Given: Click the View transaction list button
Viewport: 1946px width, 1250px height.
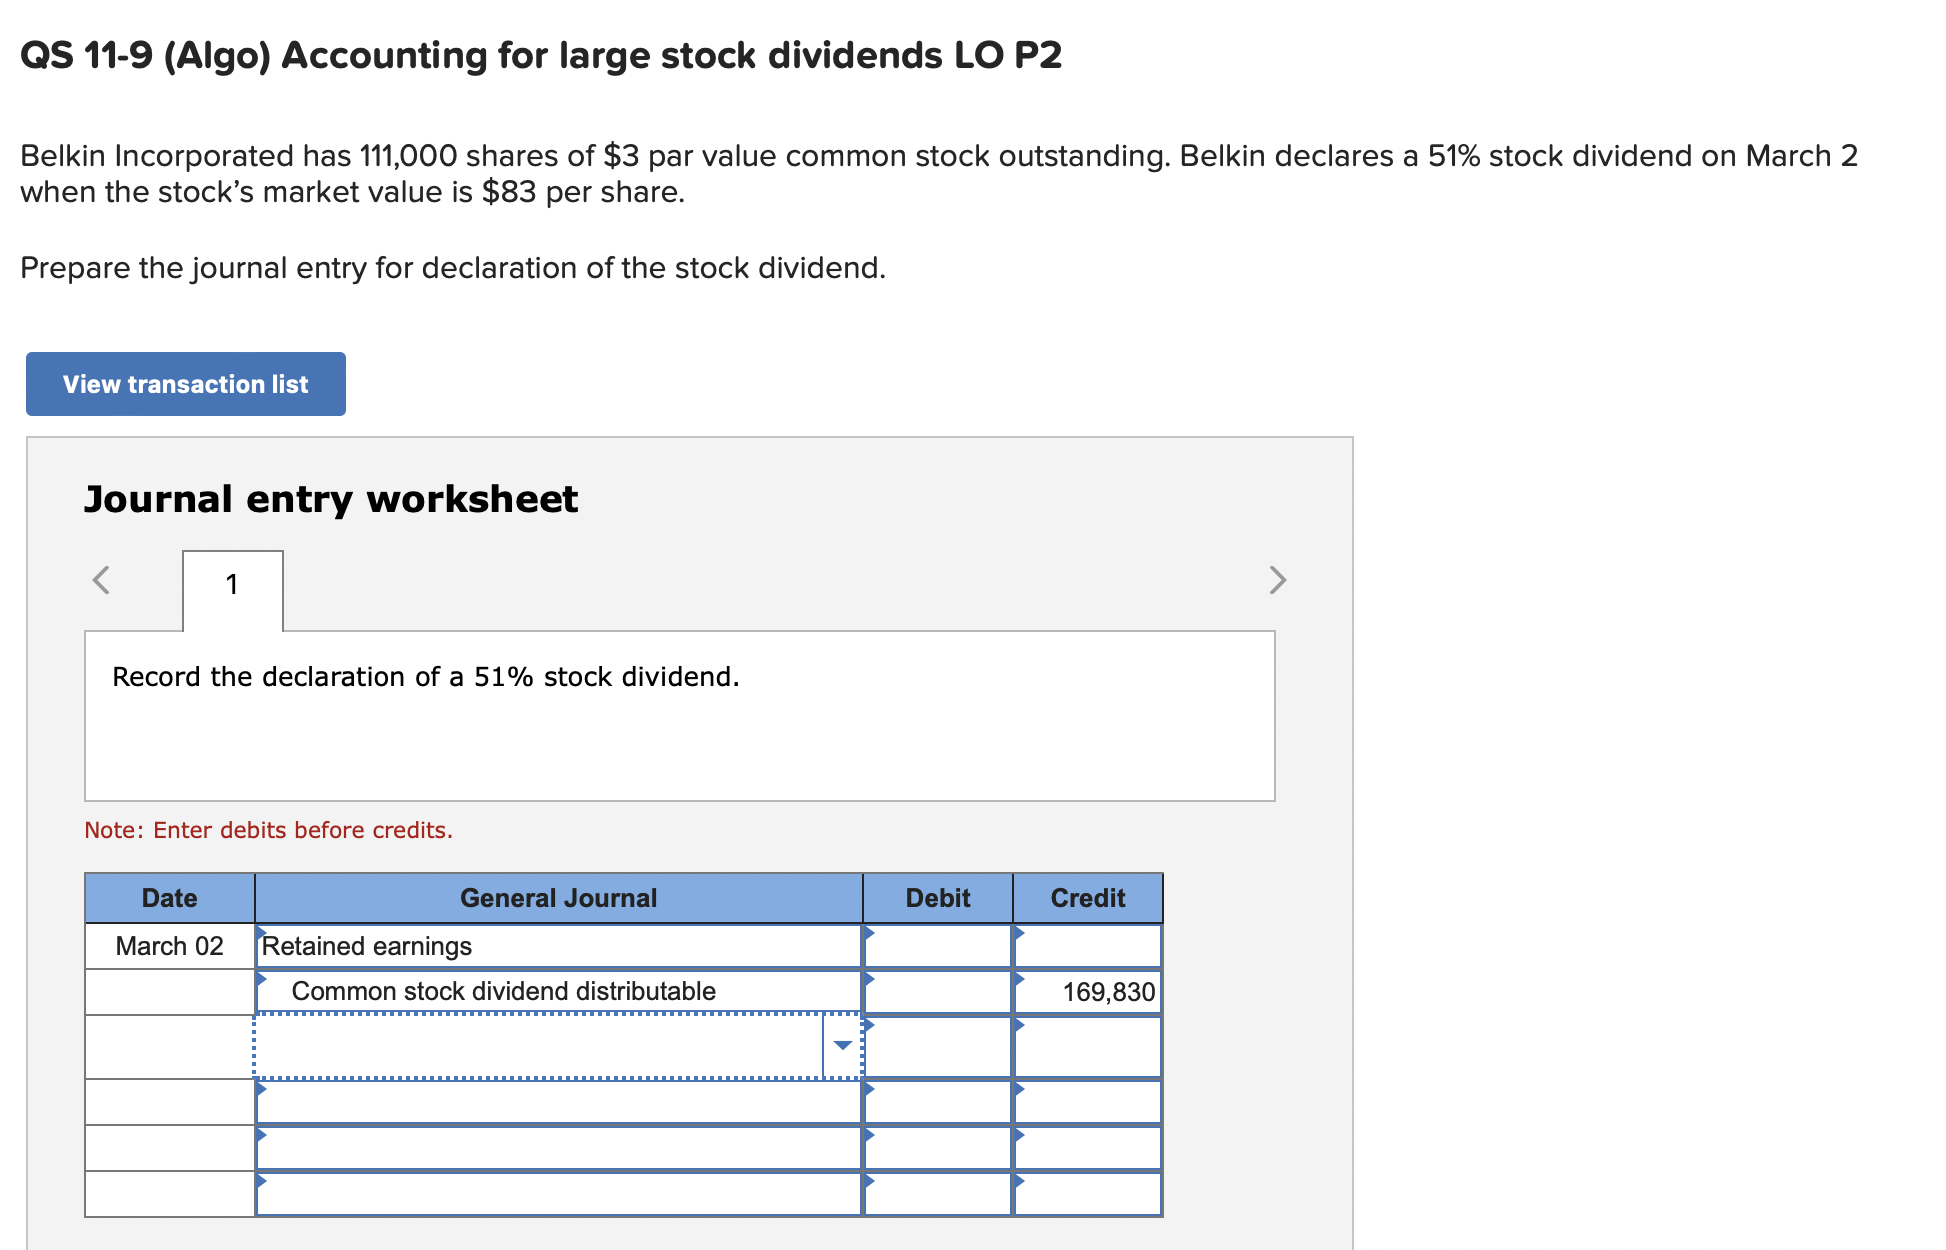Looking at the screenshot, I should tap(185, 383).
